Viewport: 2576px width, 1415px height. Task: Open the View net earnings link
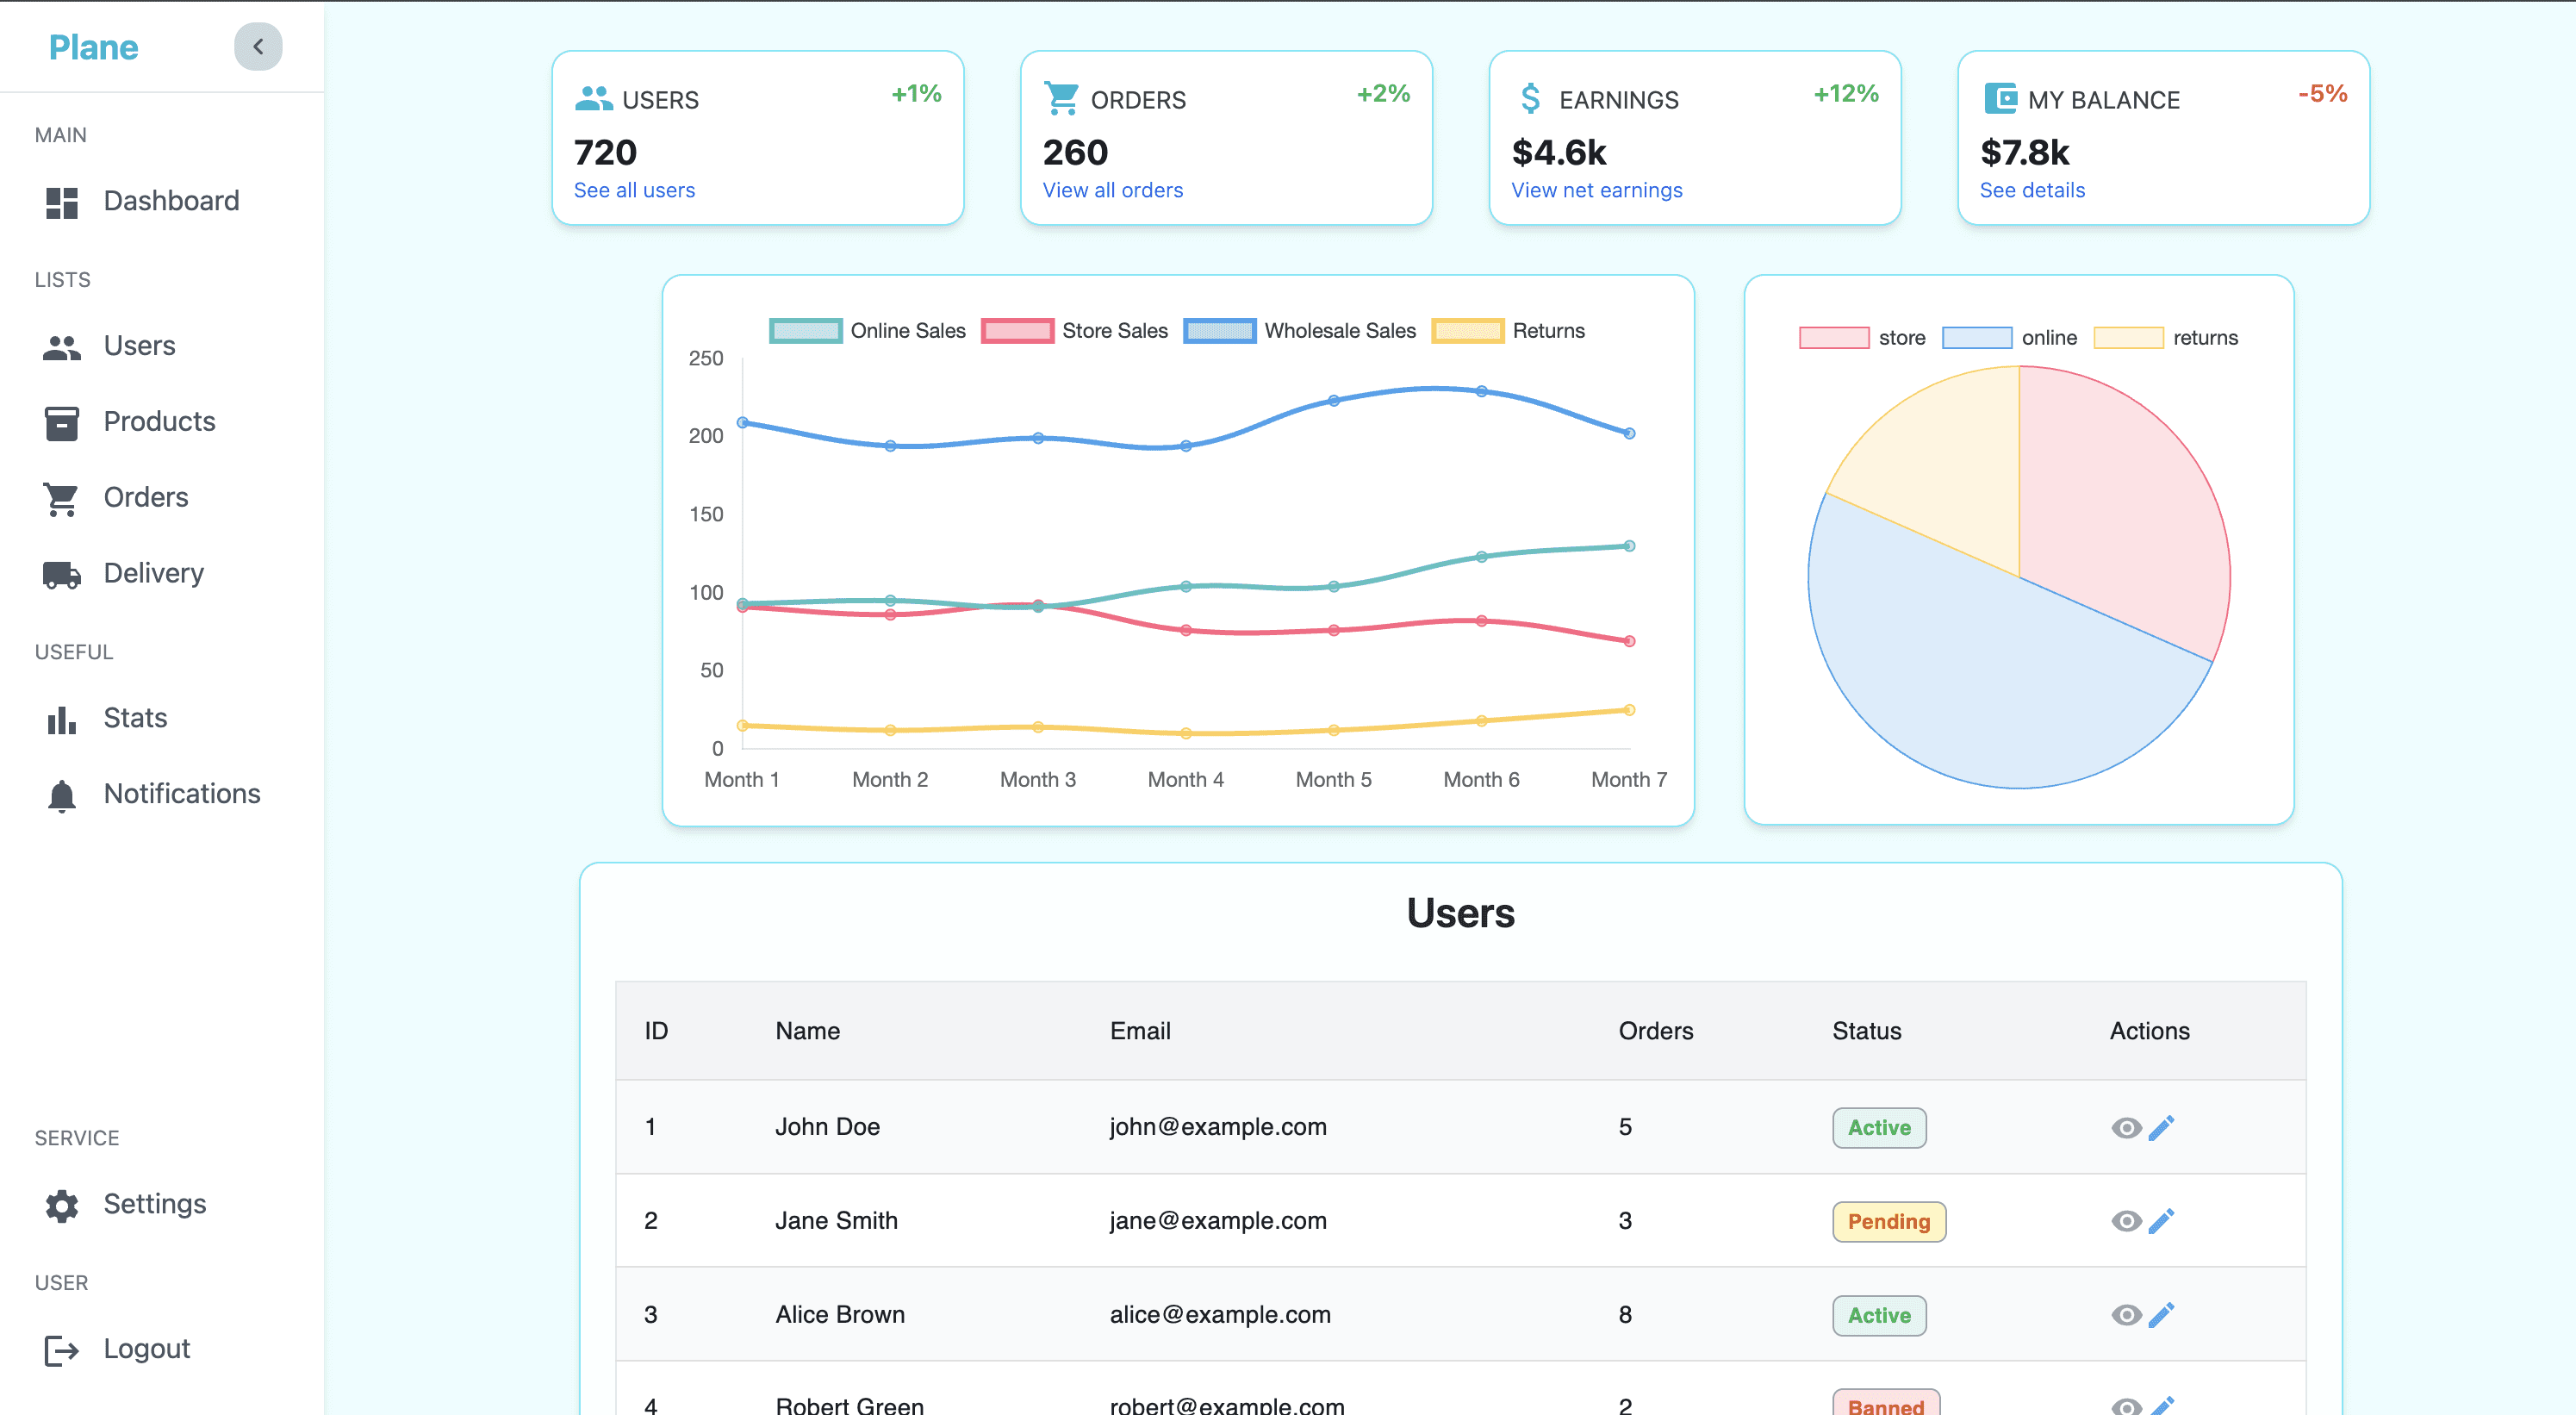(1596, 190)
